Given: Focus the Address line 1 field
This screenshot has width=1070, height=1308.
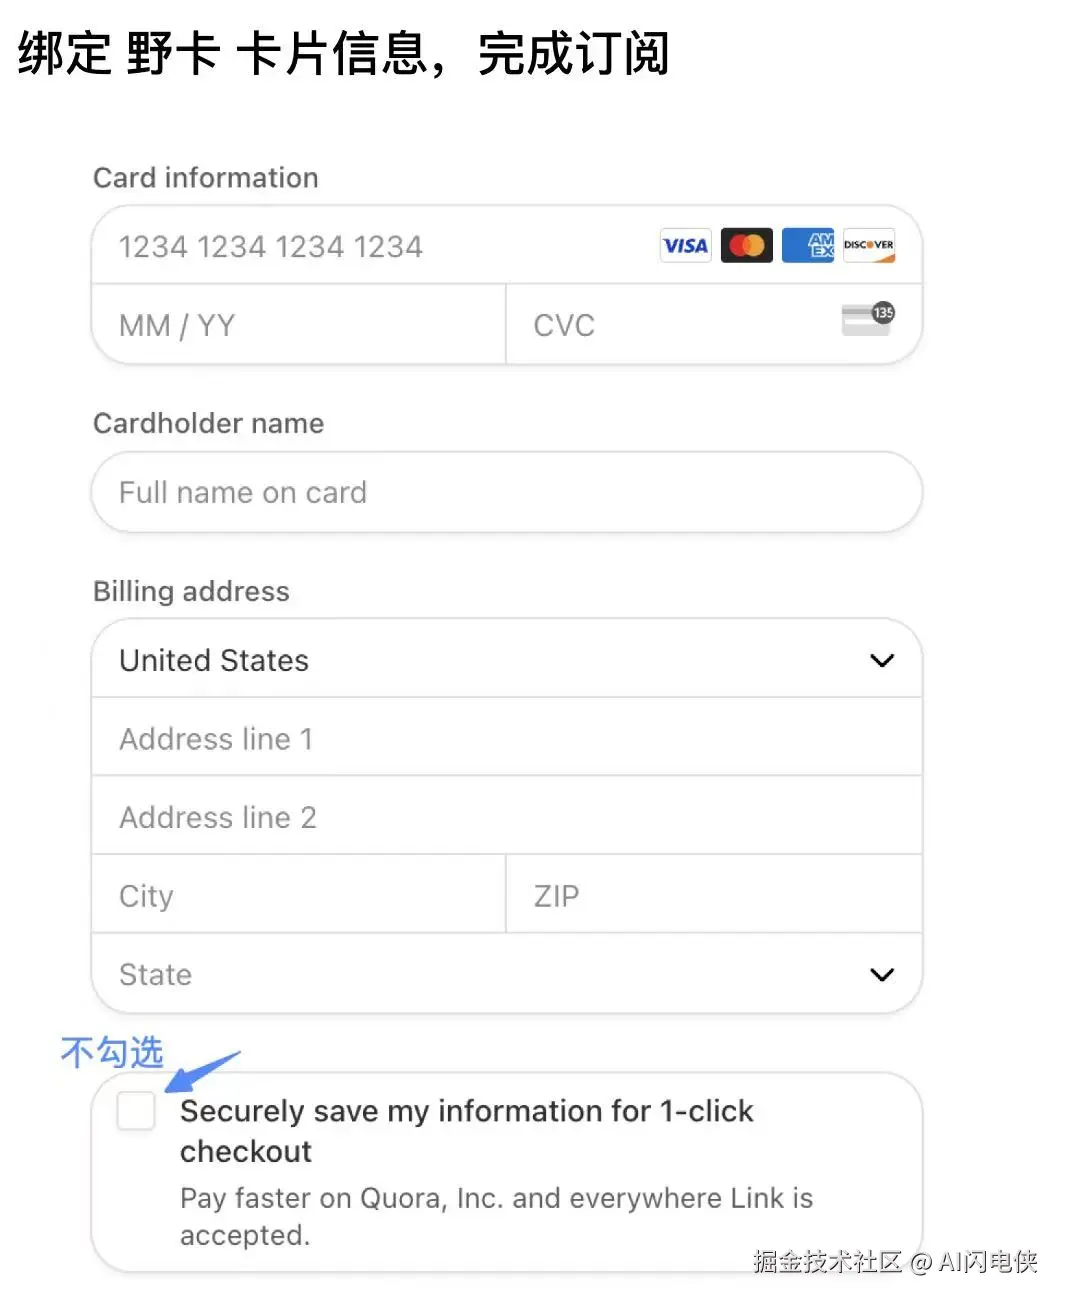Looking at the screenshot, I should (505, 739).
